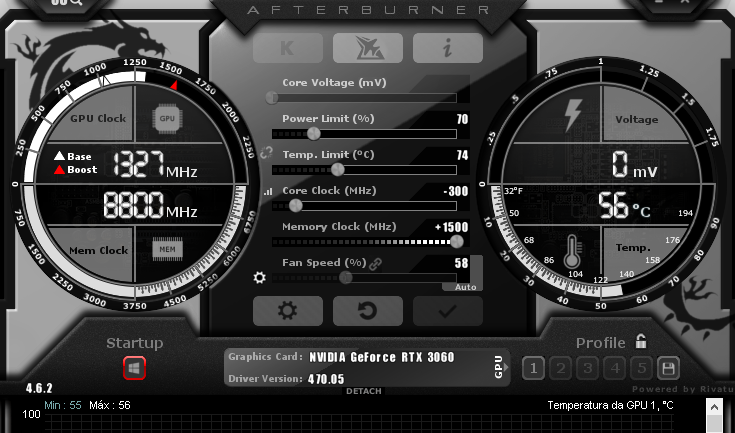Image resolution: width=735 pixels, height=433 pixels.
Task: Click the Fan Speed value 58
Action: 461,263
